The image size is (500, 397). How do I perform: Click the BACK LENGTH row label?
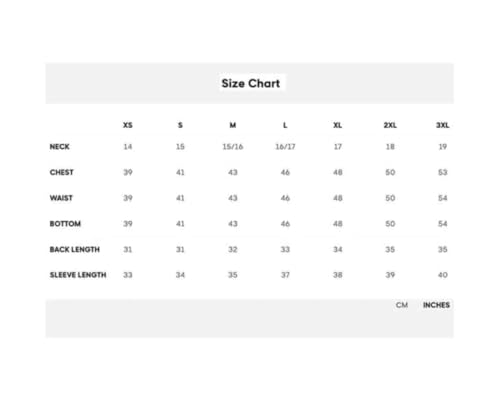click(75, 249)
